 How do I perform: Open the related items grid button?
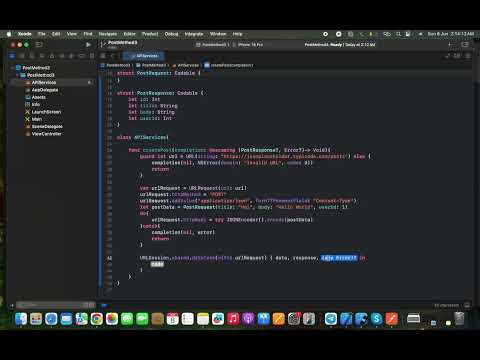(103, 56)
